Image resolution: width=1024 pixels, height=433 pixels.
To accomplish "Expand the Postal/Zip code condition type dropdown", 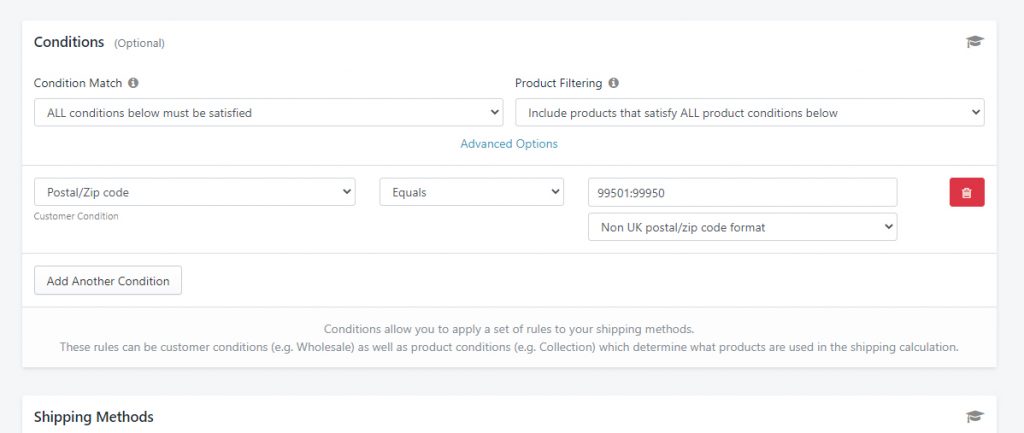I will (195, 192).
